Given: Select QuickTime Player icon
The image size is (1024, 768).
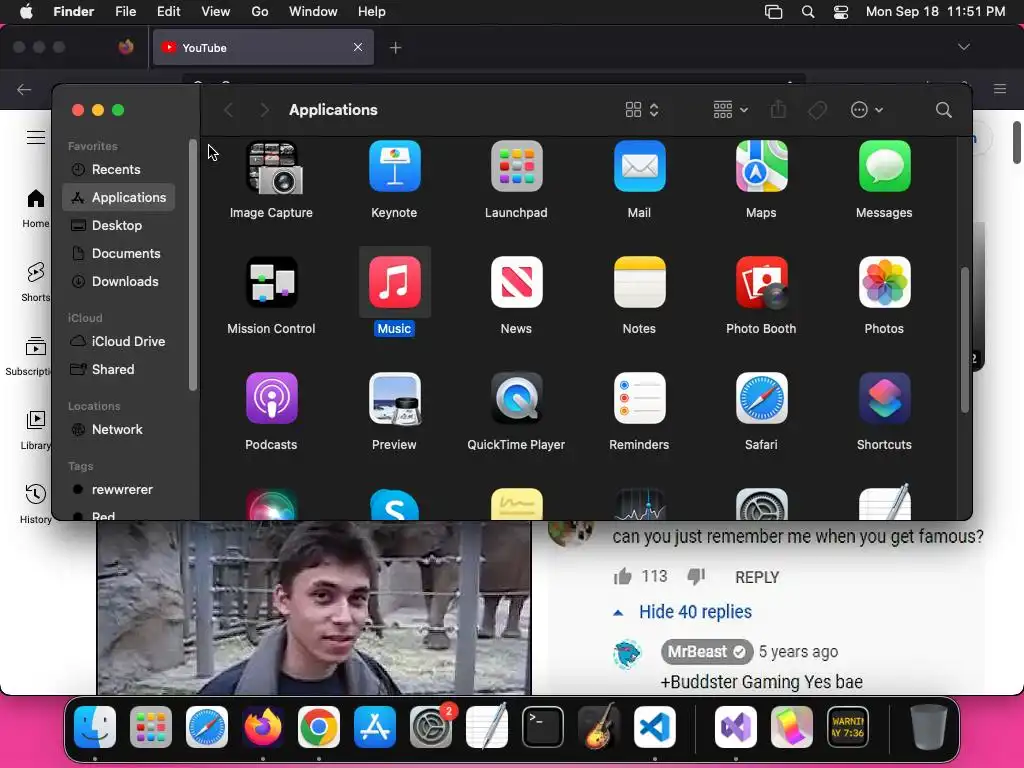Looking at the screenshot, I should [x=517, y=398].
